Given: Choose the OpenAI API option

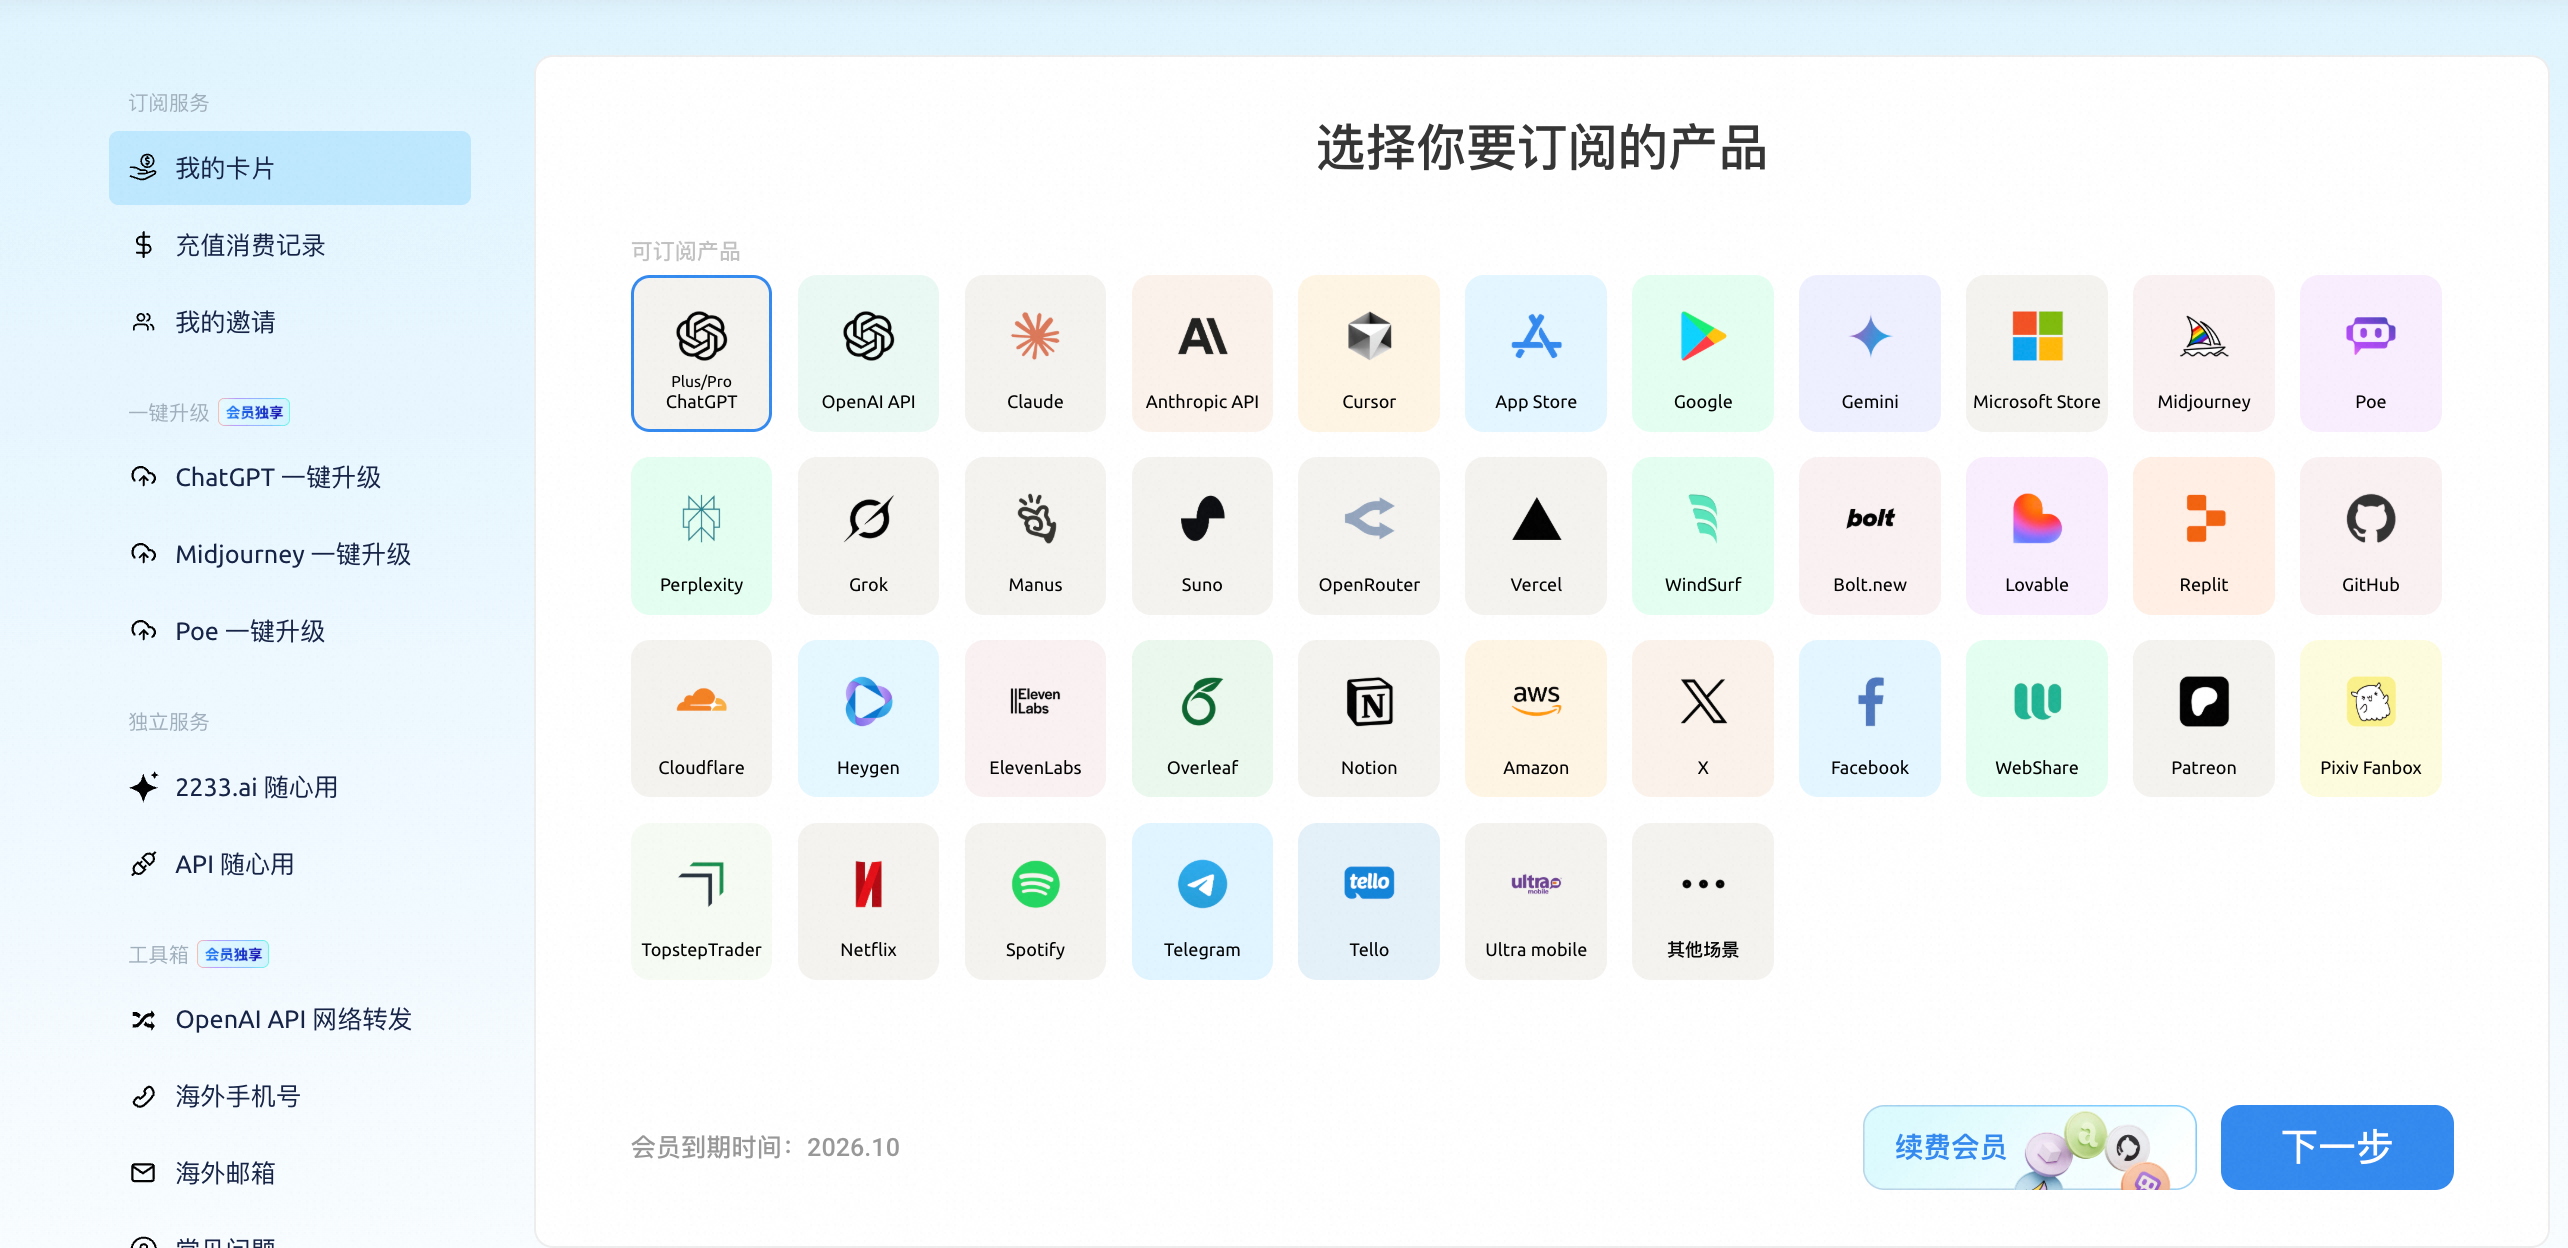Looking at the screenshot, I should click(x=868, y=353).
